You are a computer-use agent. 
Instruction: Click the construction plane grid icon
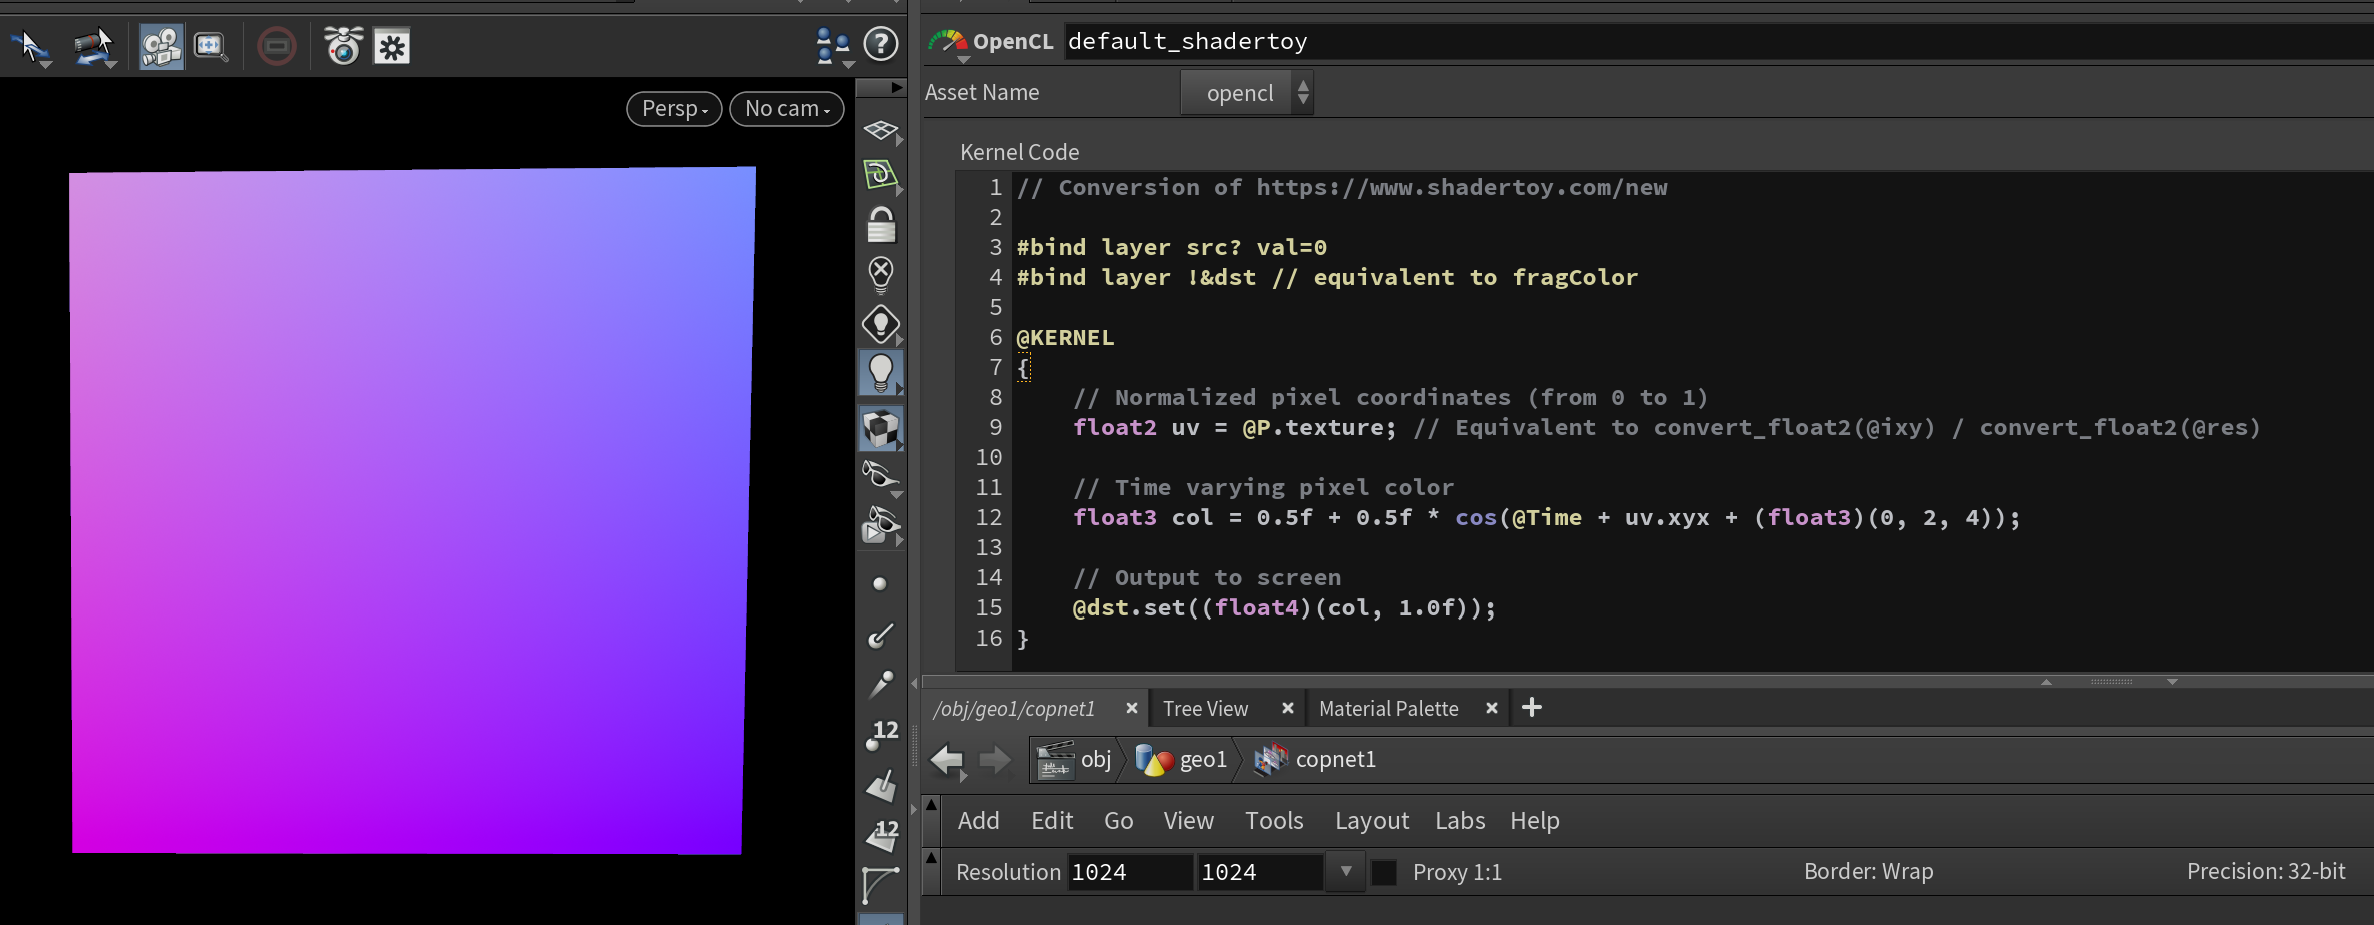(x=880, y=130)
